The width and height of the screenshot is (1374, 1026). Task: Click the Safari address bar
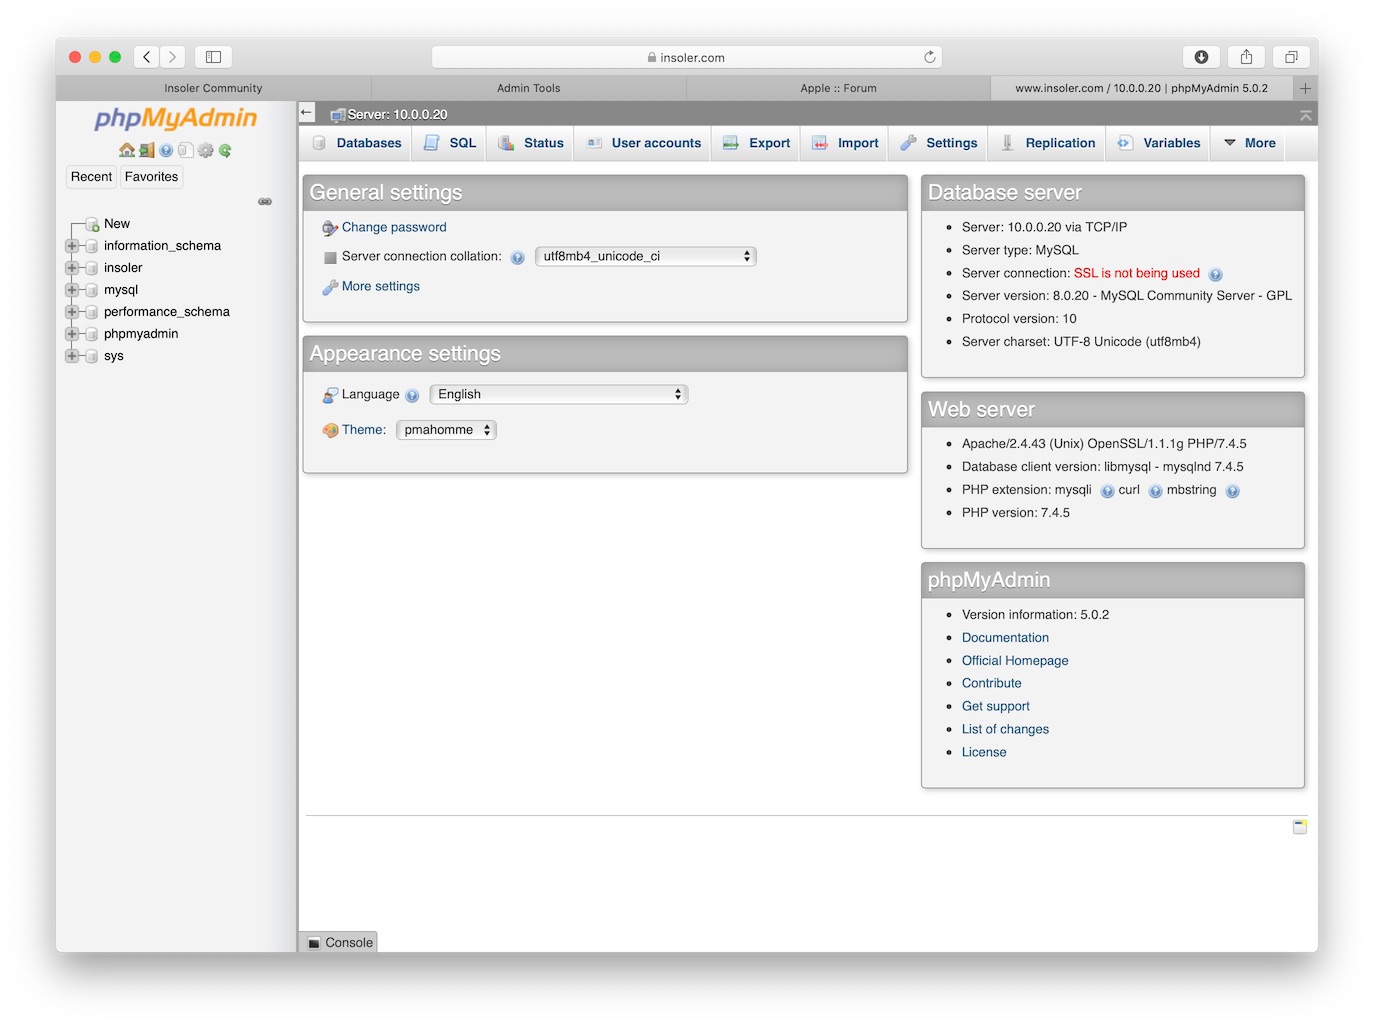coord(686,57)
